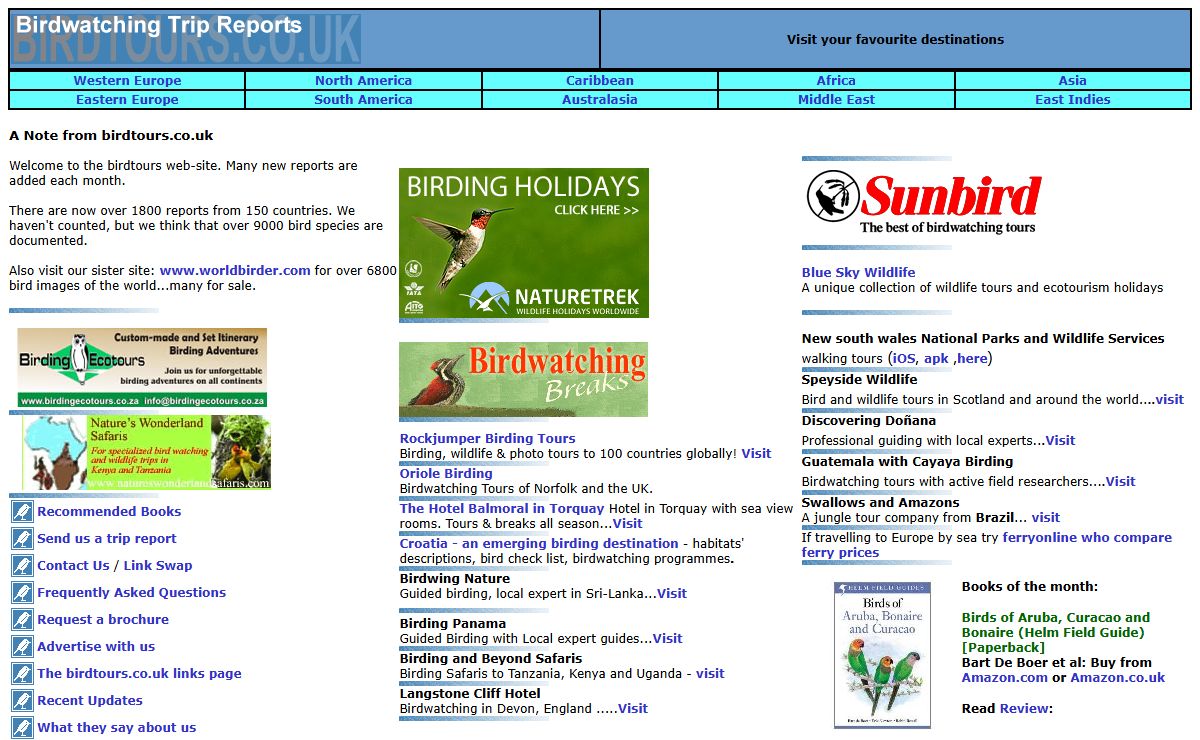This screenshot has height=740, width=1200.
Task: Click the bird icon beside links page
Action: (22, 674)
